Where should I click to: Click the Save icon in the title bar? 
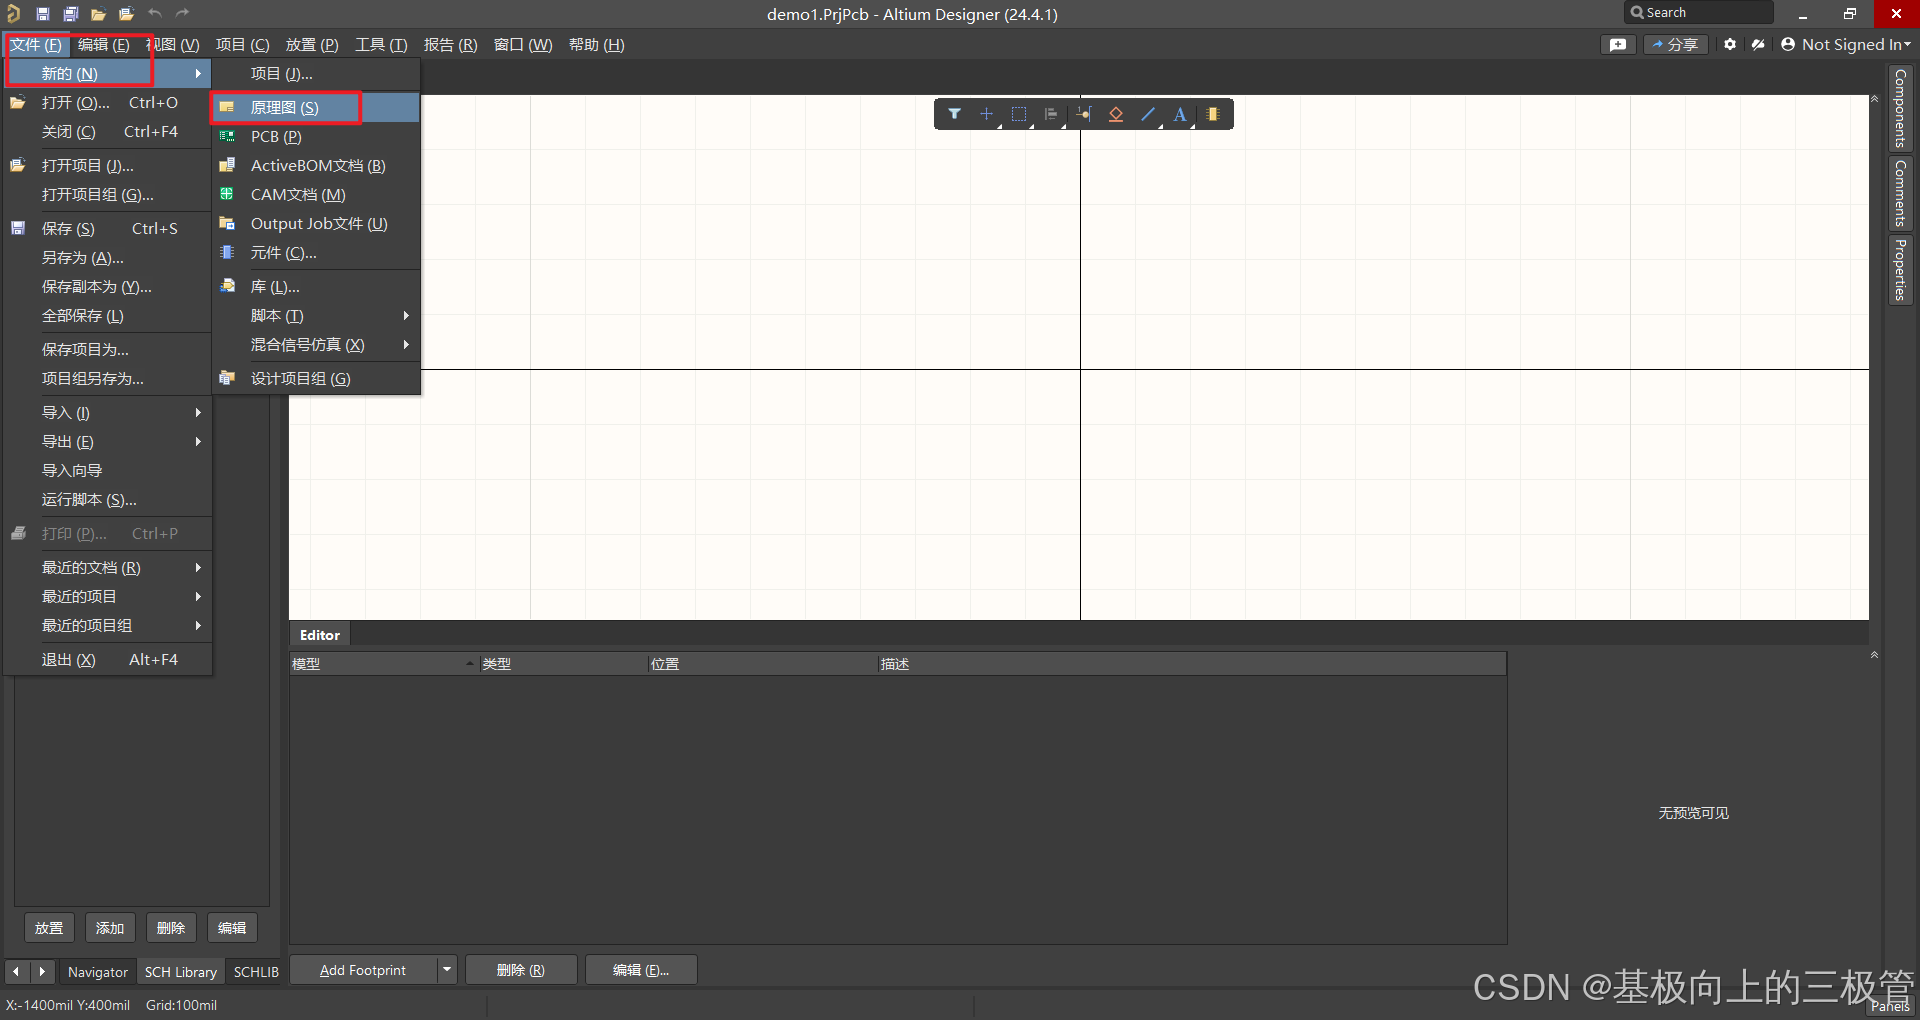click(x=43, y=14)
